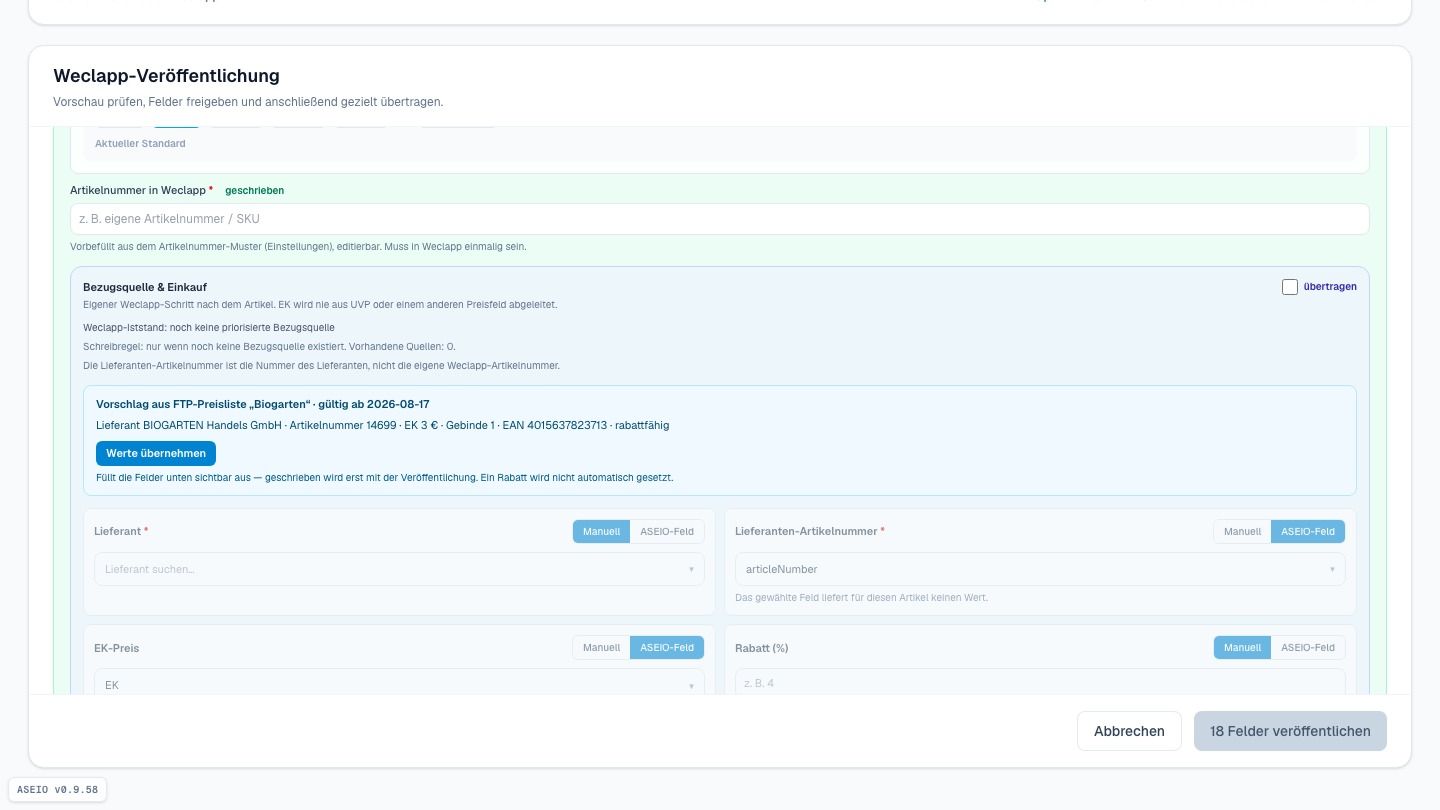1440x810 pixels.
Task: Click the "Bezugsquelle & Einkauf" section title
Action: pos(145,287)
